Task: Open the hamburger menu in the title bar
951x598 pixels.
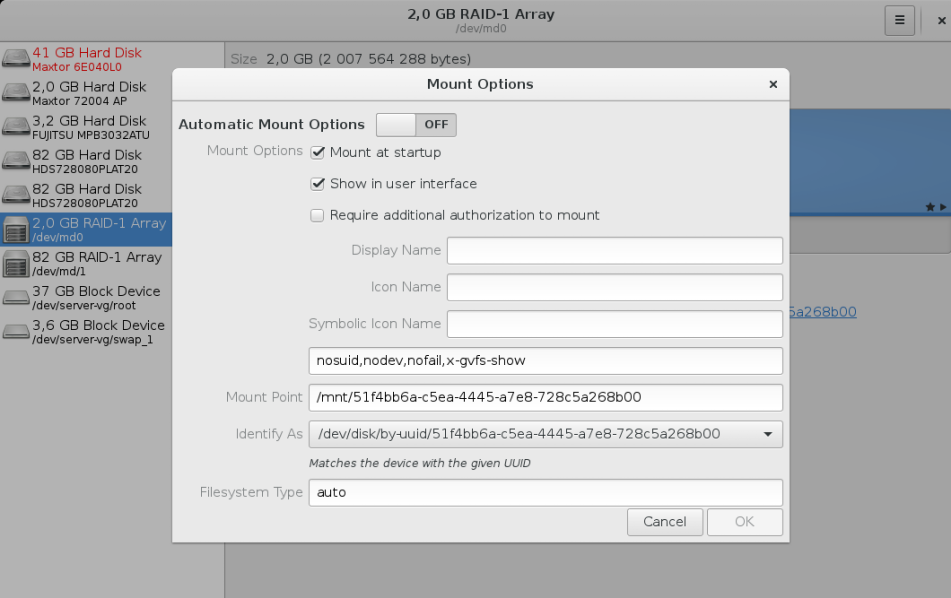Action: 899,20
